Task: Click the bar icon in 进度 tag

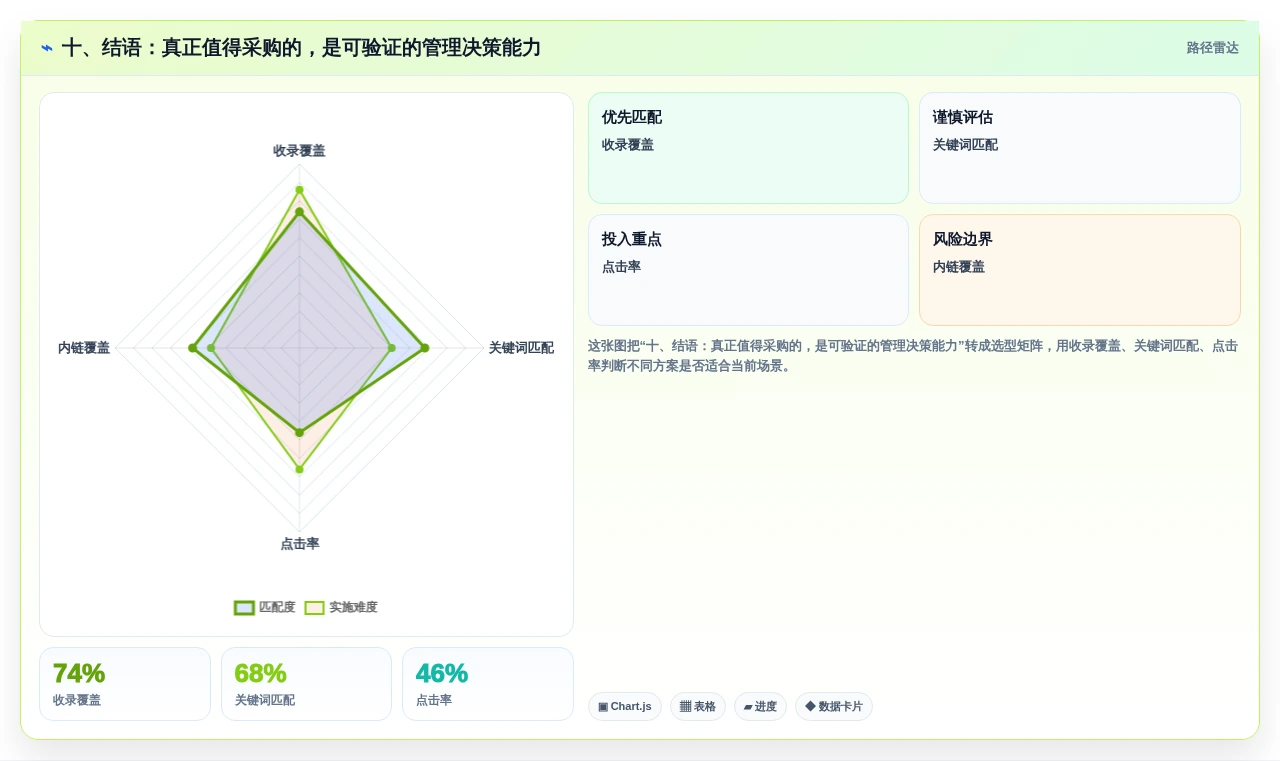Action: pos(748,707)
